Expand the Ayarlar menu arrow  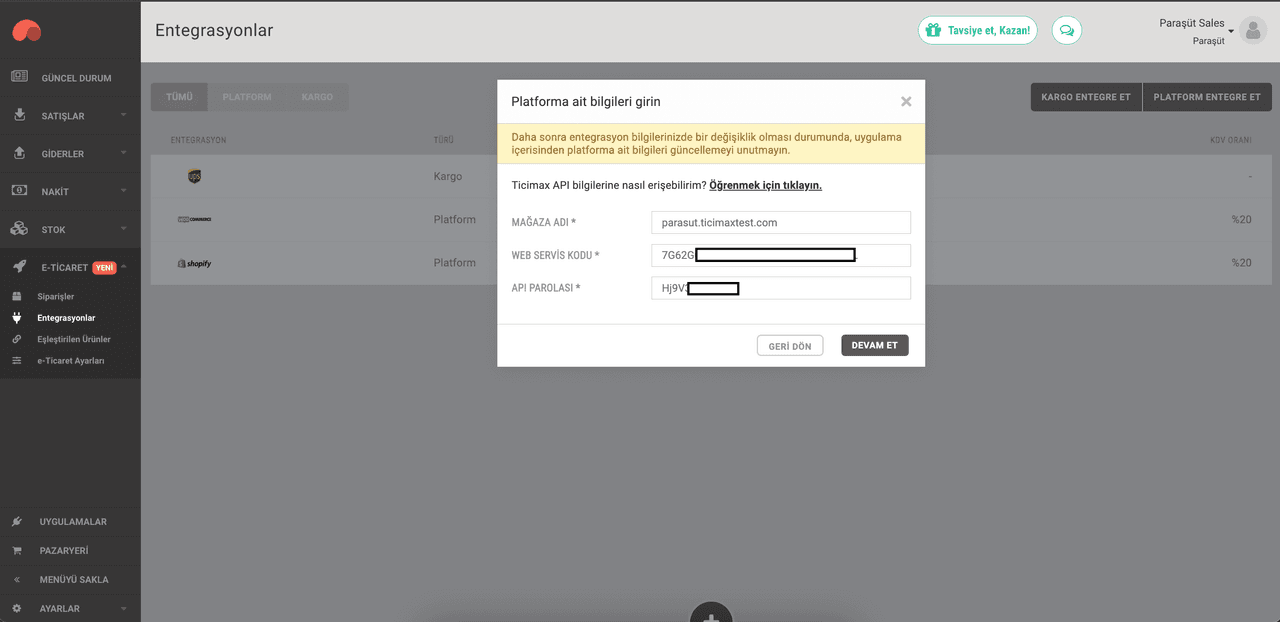point(124,607)
